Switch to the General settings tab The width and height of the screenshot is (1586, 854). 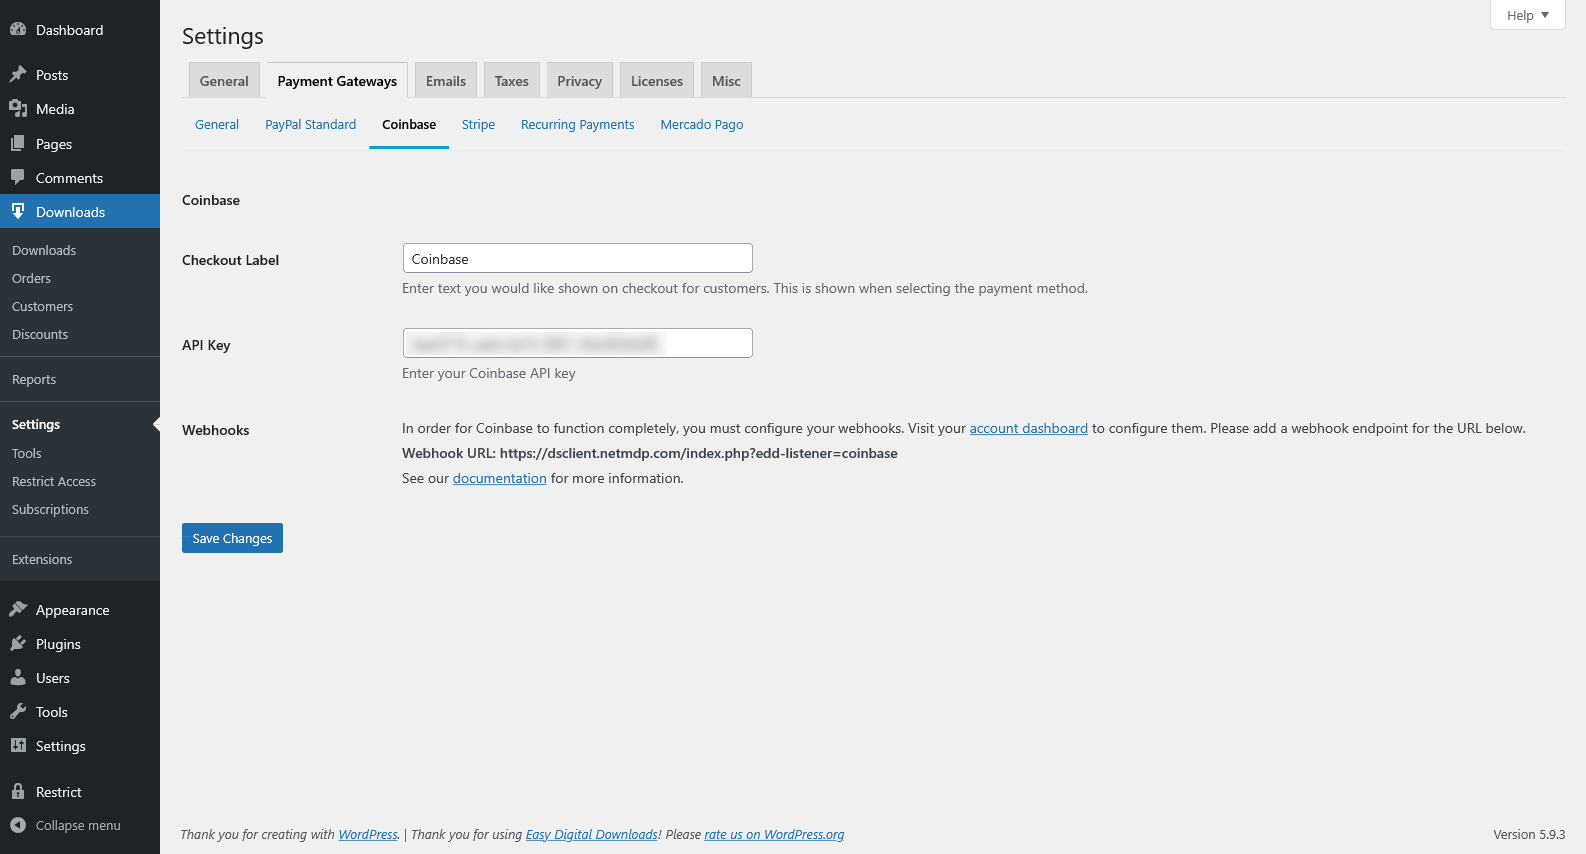point(224,81)
